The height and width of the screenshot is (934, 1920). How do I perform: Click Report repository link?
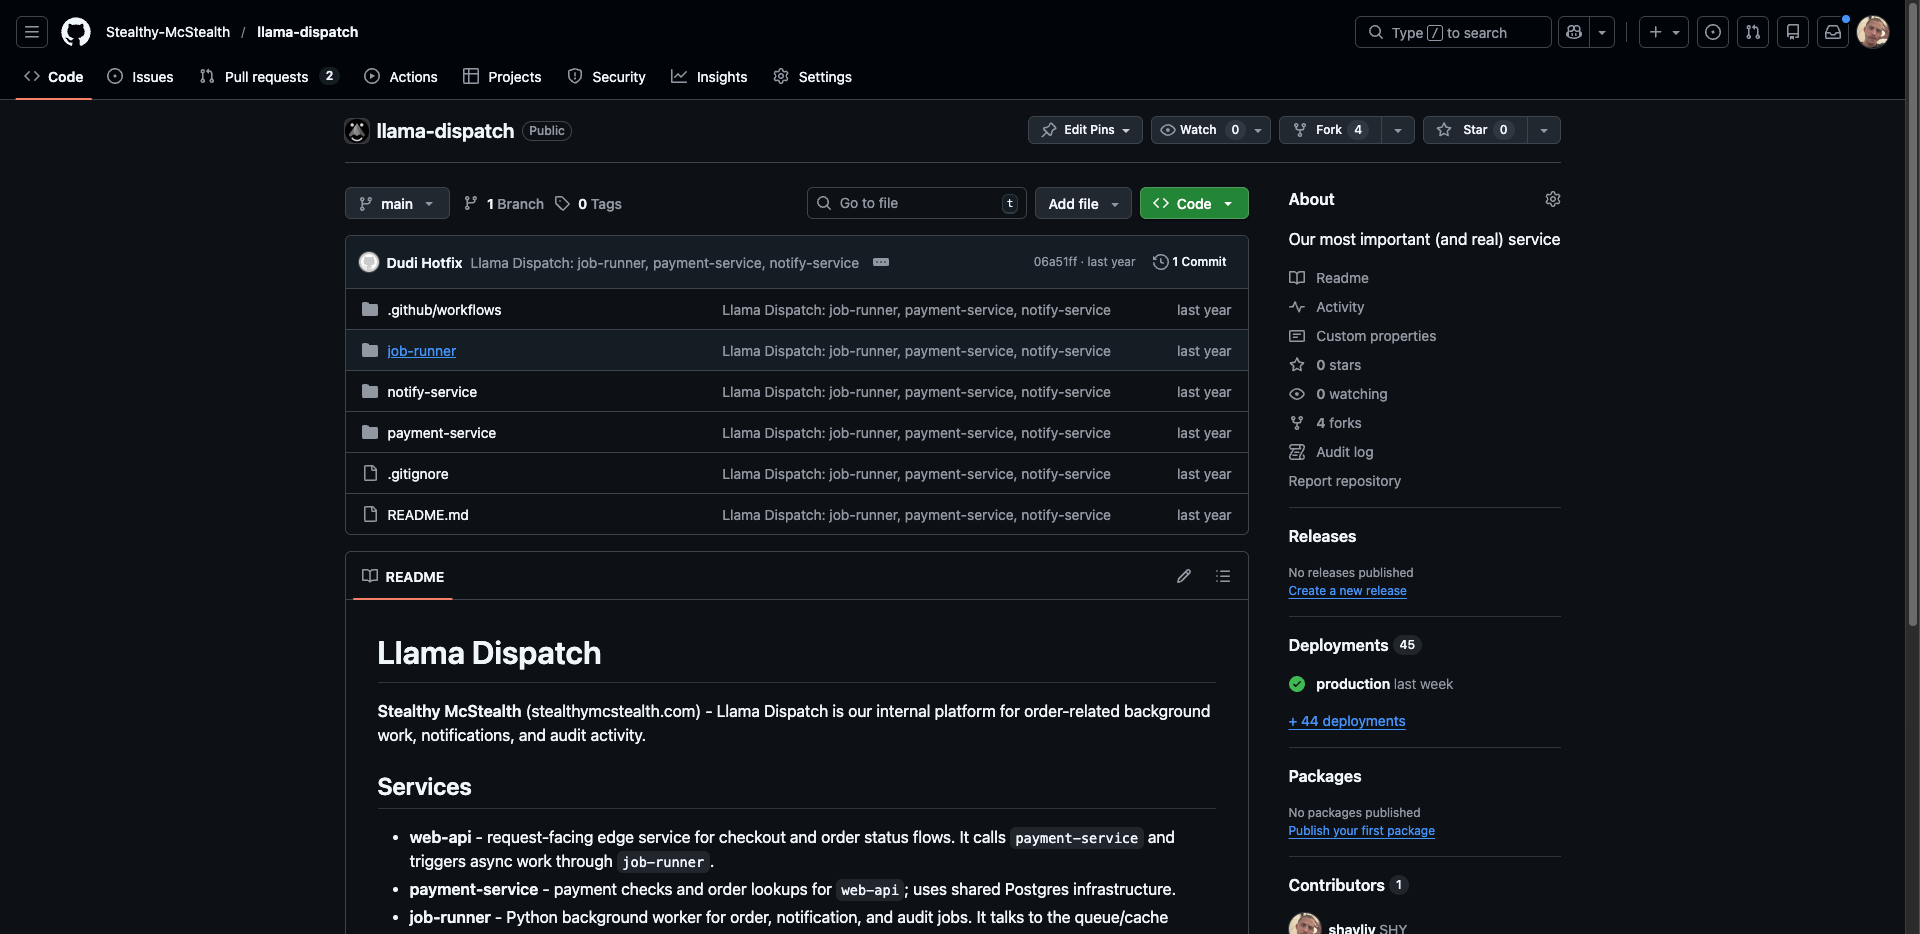(1344, 481)
